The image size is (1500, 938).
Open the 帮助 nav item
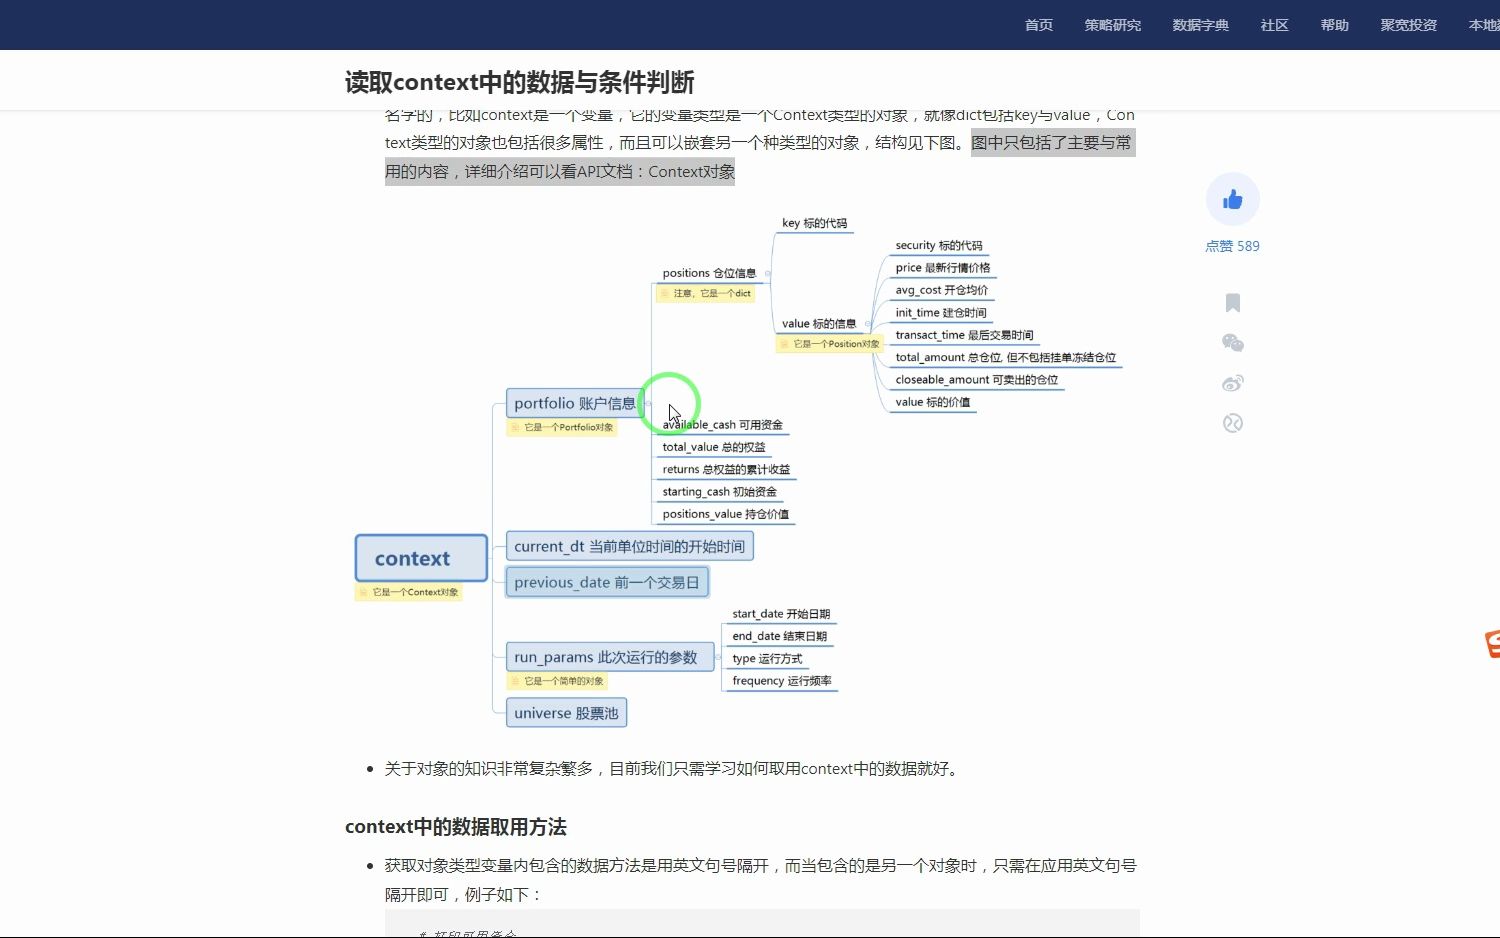[1335, 25]
